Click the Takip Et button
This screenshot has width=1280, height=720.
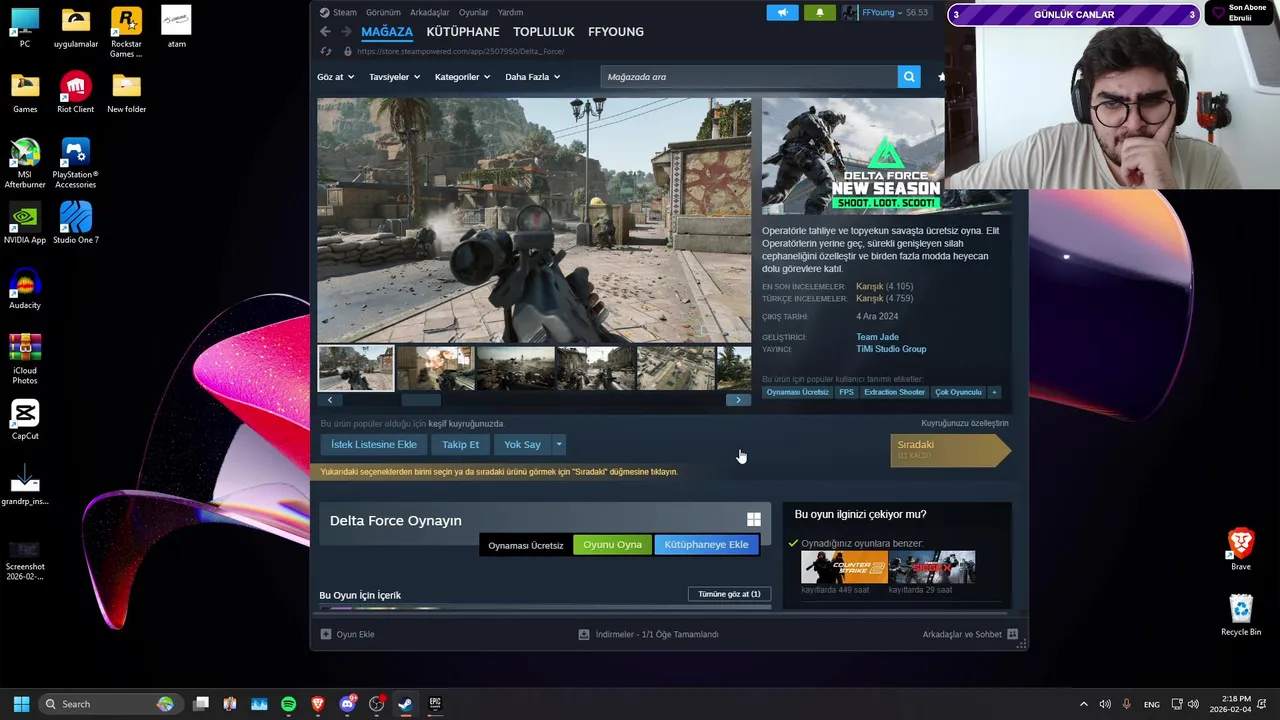pyautogui.click(x=461, y=444)
